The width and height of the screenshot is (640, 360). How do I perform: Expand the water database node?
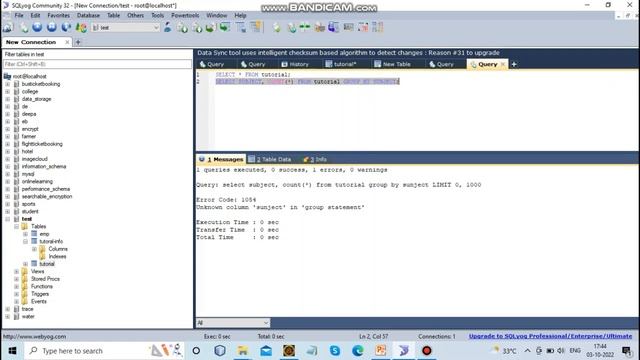[7, 317]
